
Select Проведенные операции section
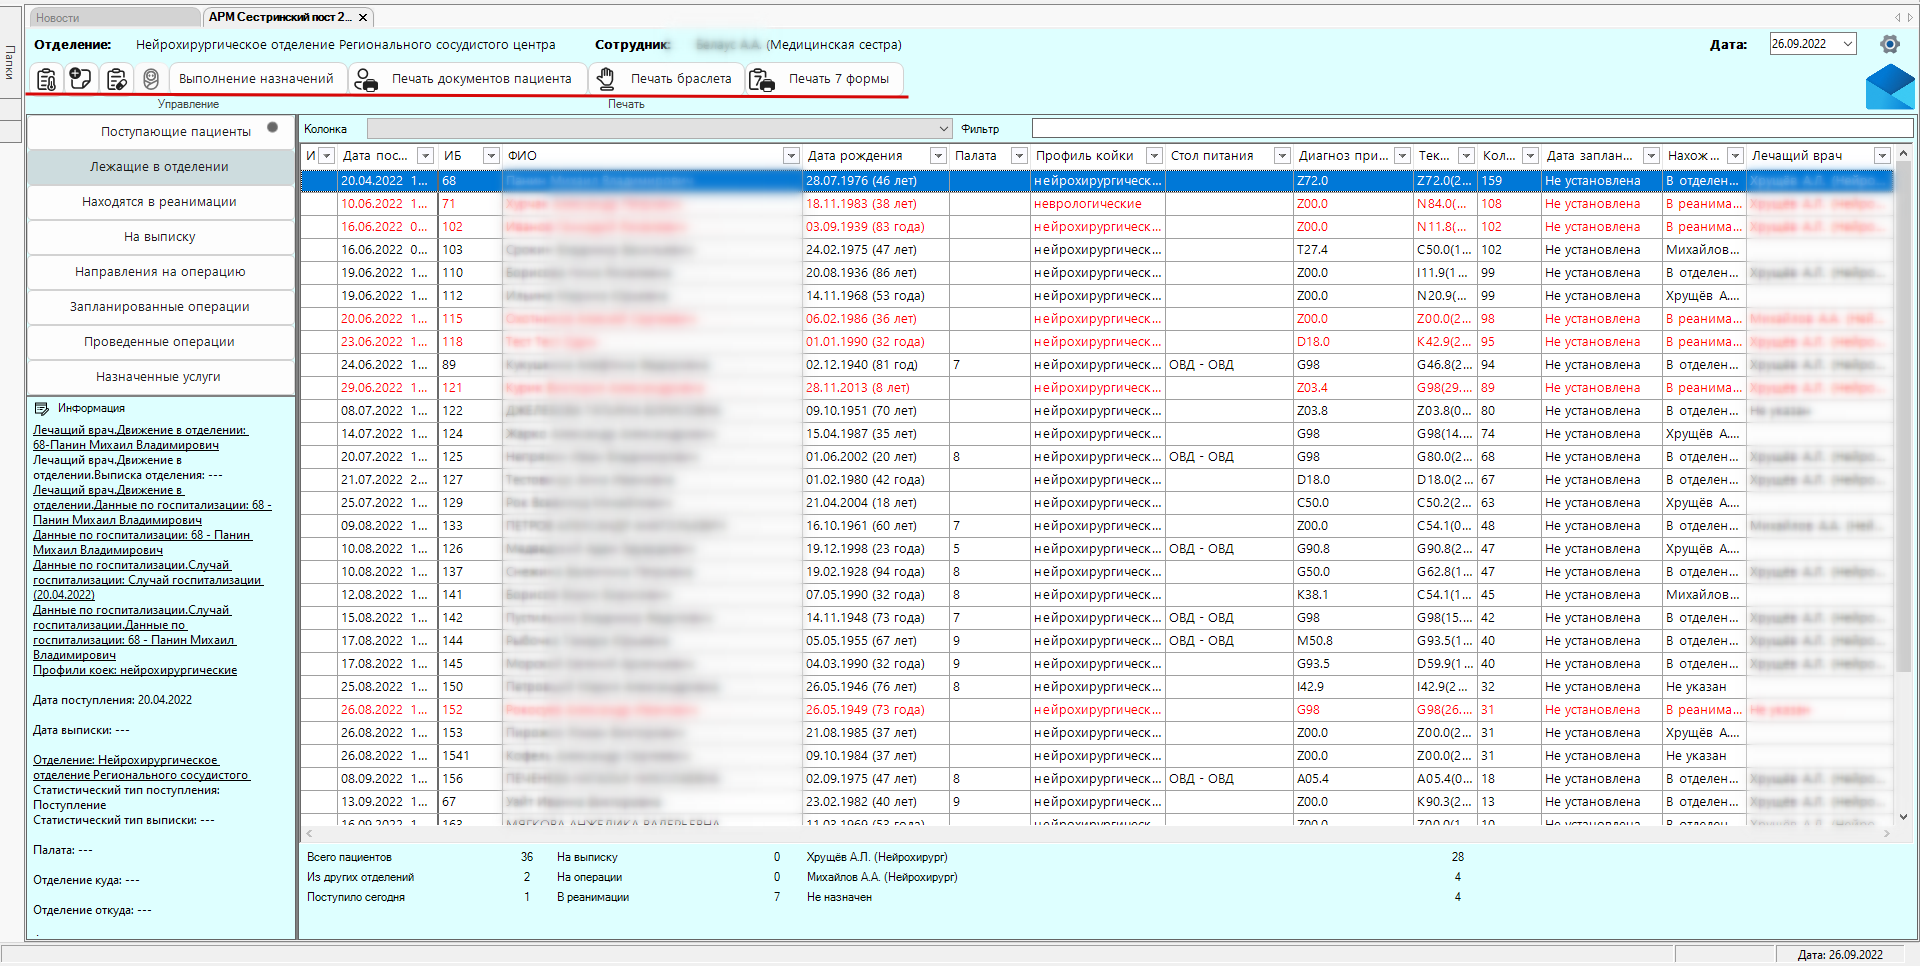pyautogui.click(x=160, y=341)
